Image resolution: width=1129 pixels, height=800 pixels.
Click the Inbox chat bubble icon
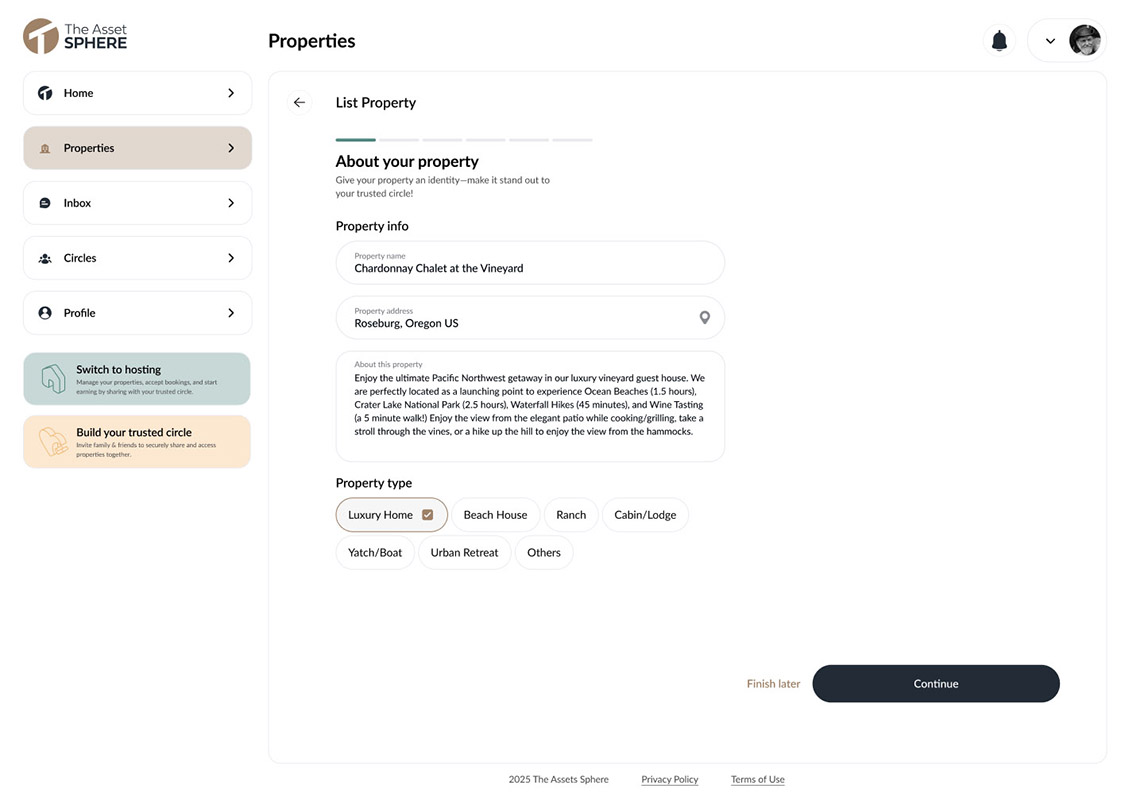click(45, 203)
